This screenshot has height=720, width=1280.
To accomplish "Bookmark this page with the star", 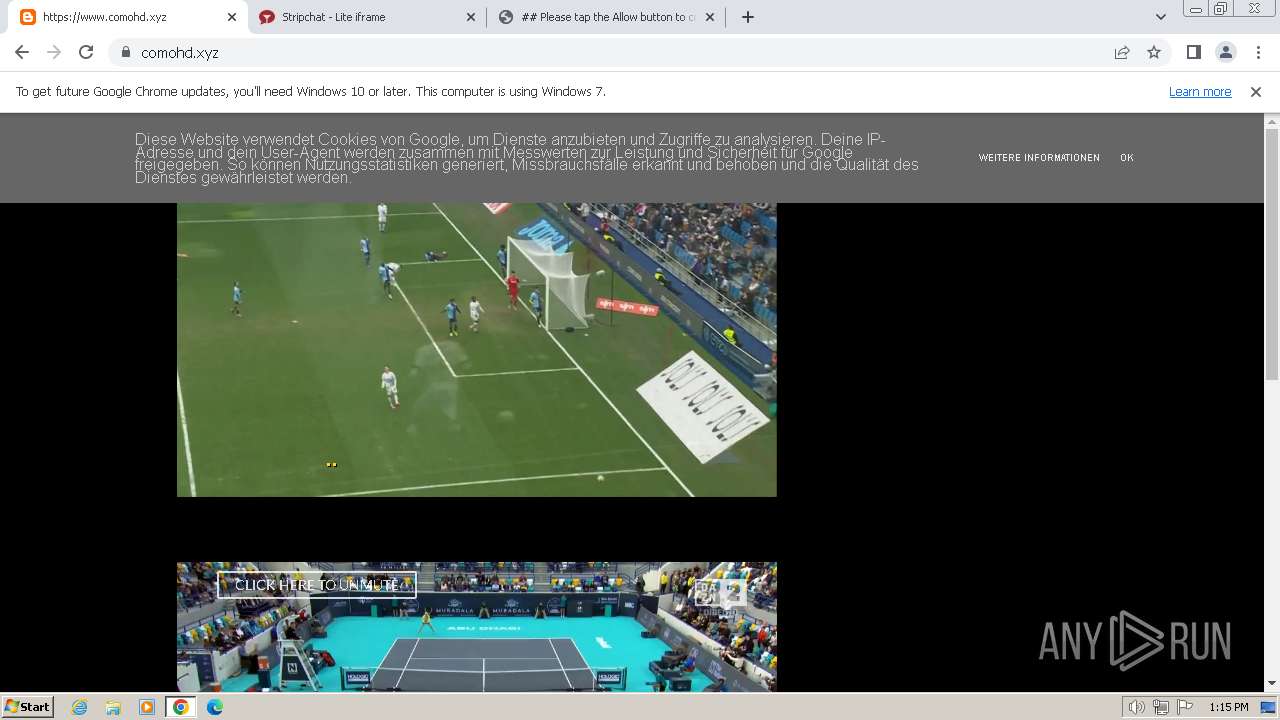I will click(1154, 53).
